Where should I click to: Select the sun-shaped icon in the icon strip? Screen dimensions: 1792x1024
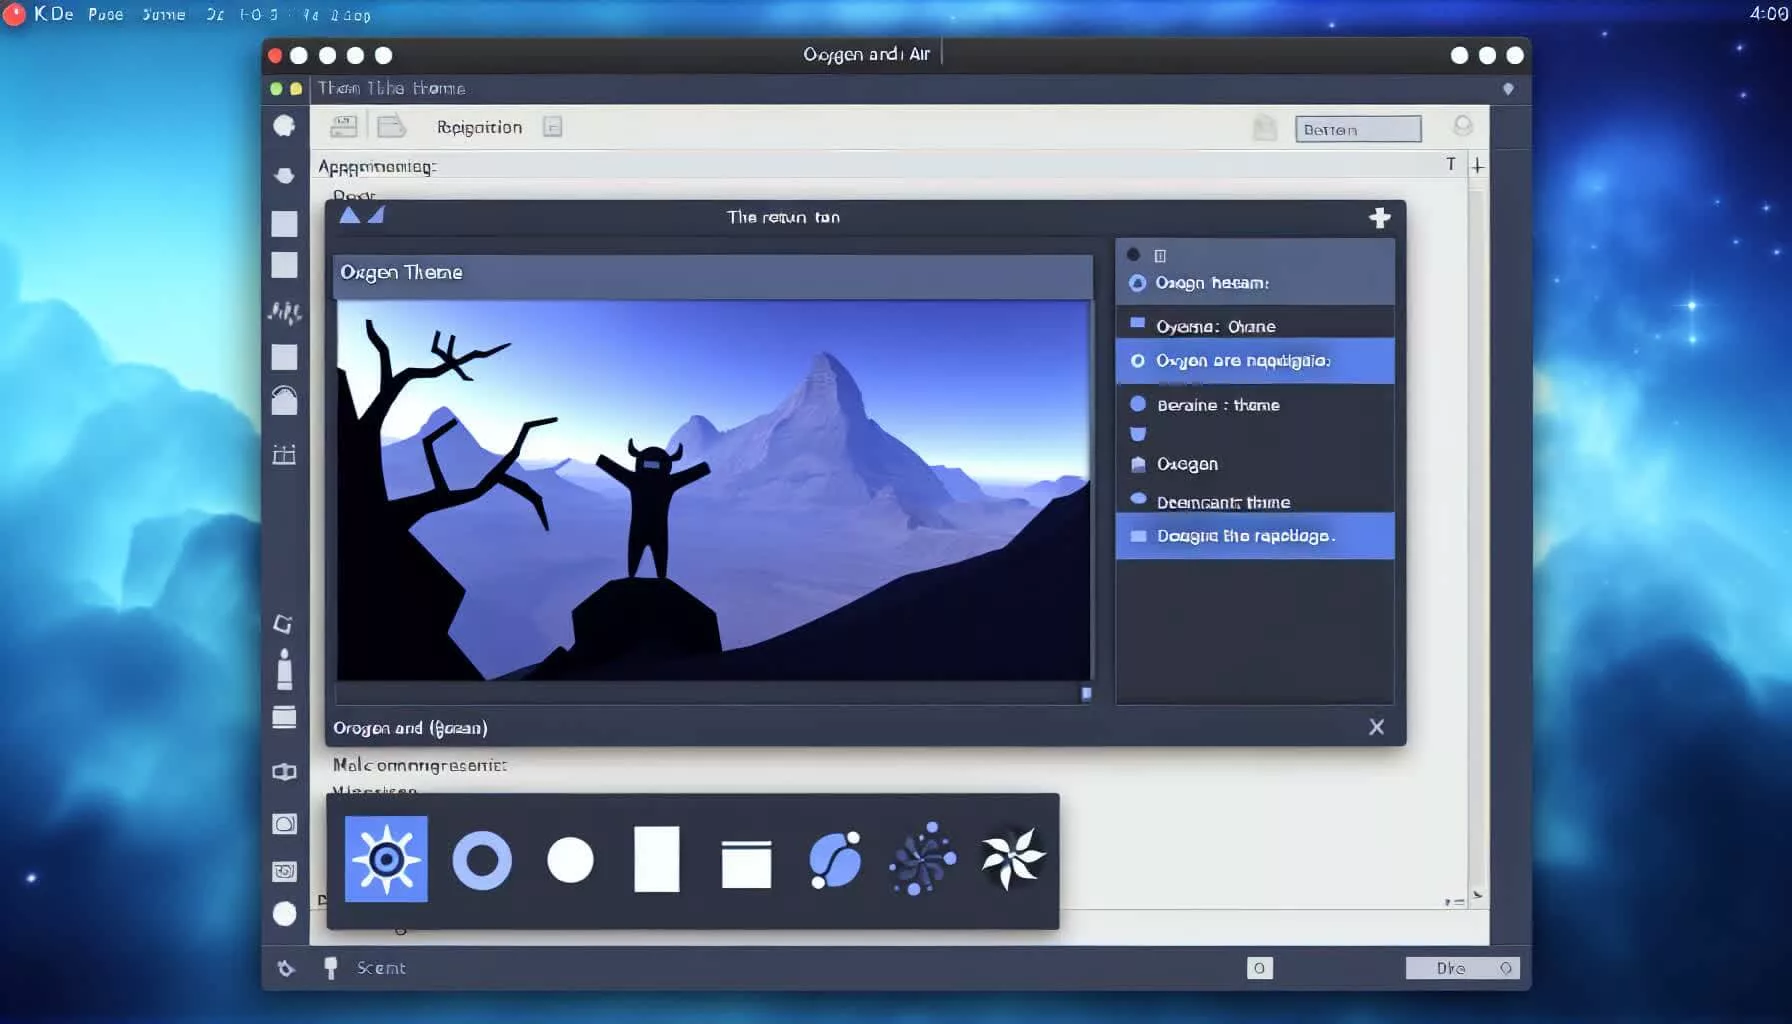coord(386,859)
